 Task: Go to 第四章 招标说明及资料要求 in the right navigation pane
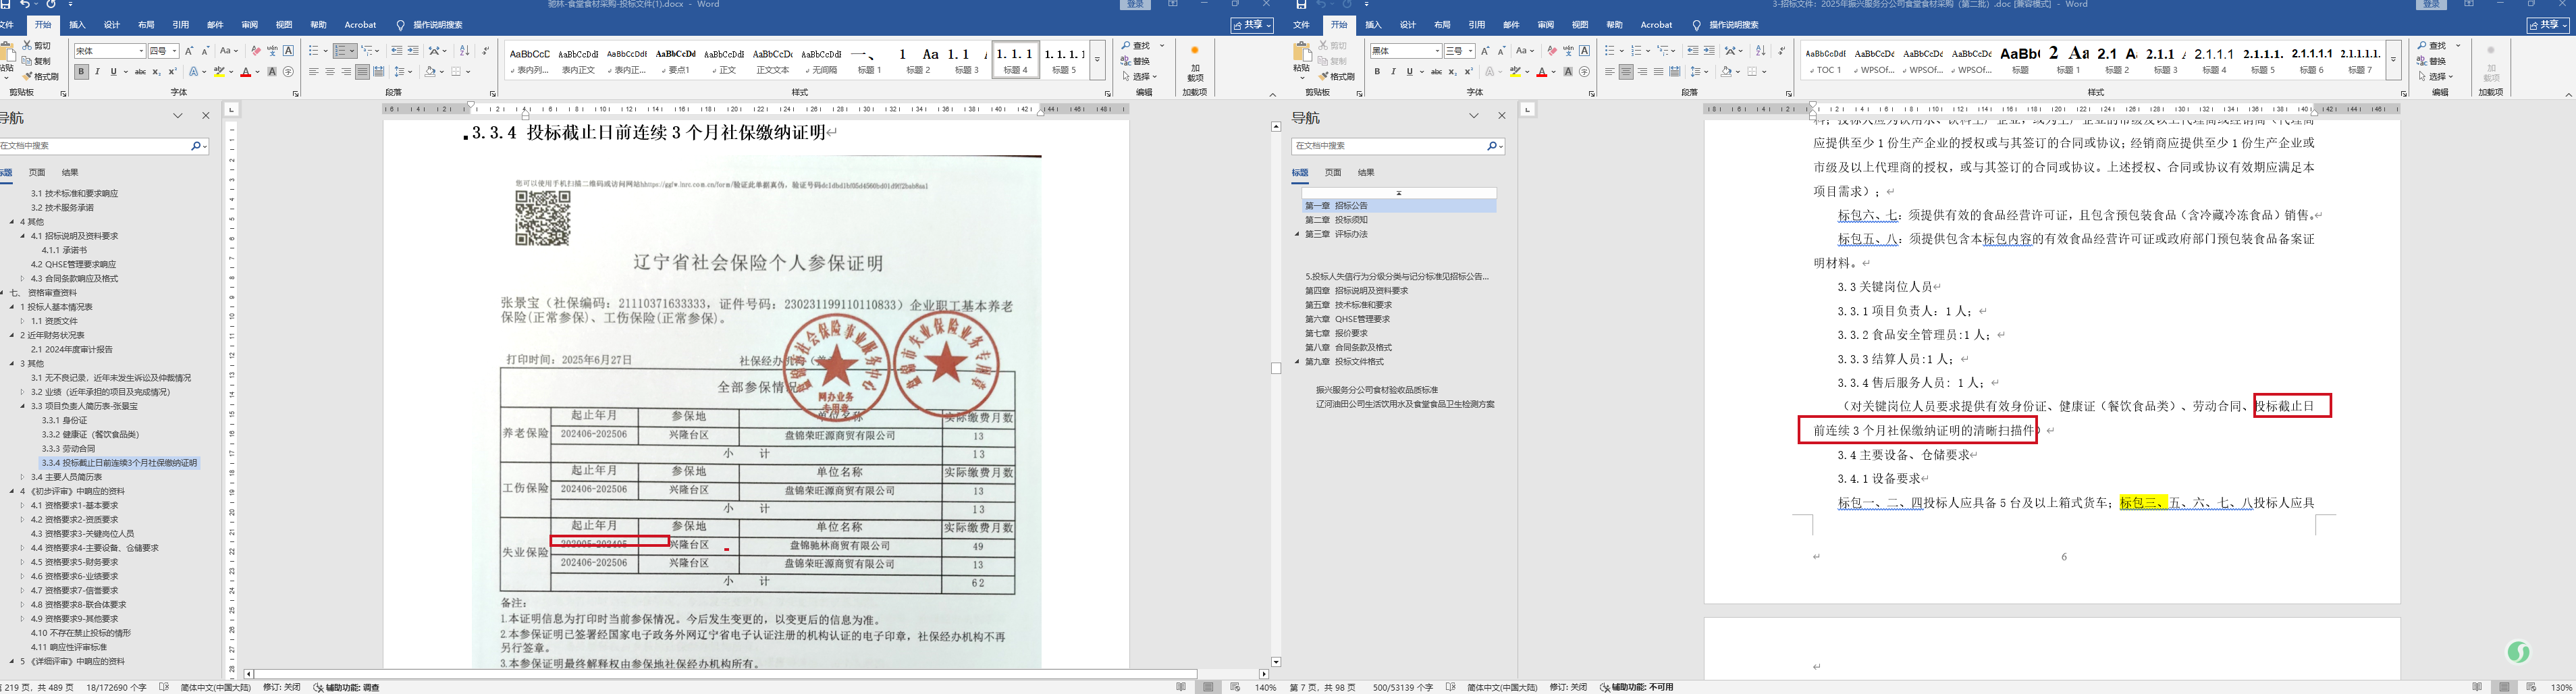pyautogui.click(x=1356, y=290)
